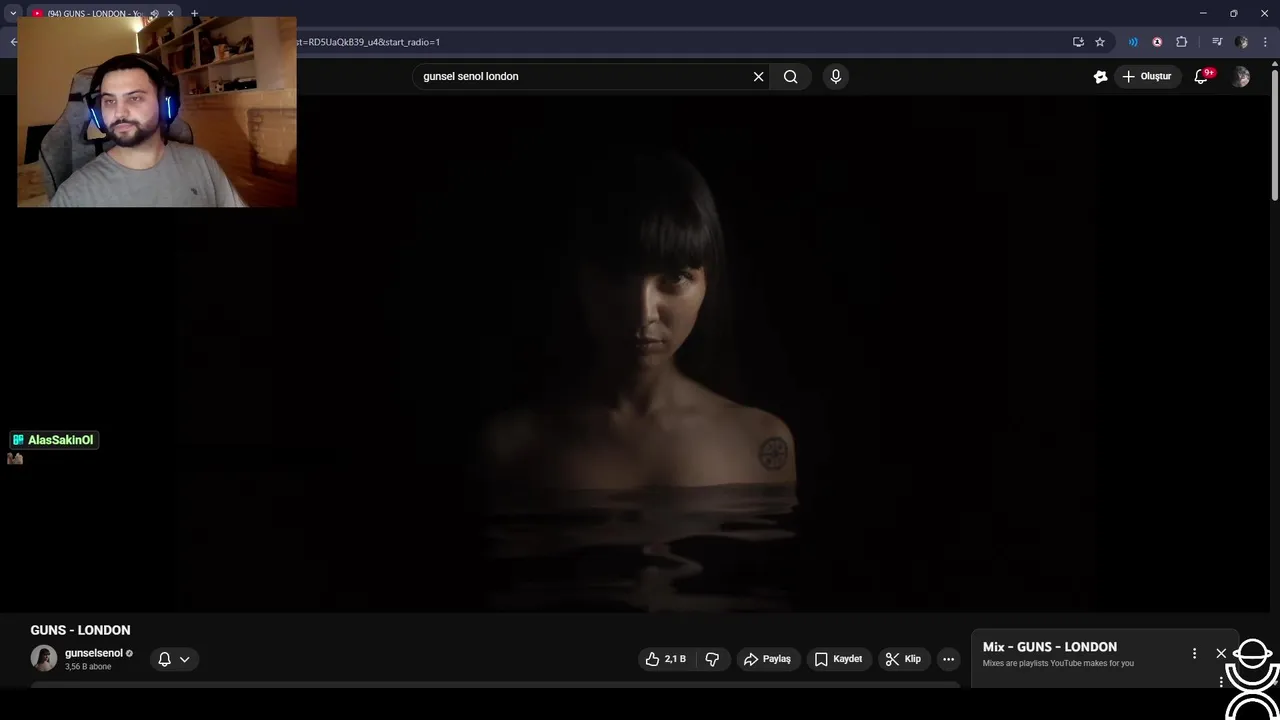This screenshot has height=720, width=1280.
Task: Open the Chrome three-dot menu
Action: click(1265, 42)
